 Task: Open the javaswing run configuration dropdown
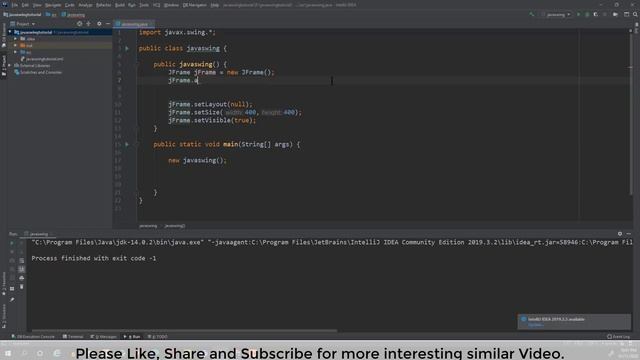tap(556, 15)
